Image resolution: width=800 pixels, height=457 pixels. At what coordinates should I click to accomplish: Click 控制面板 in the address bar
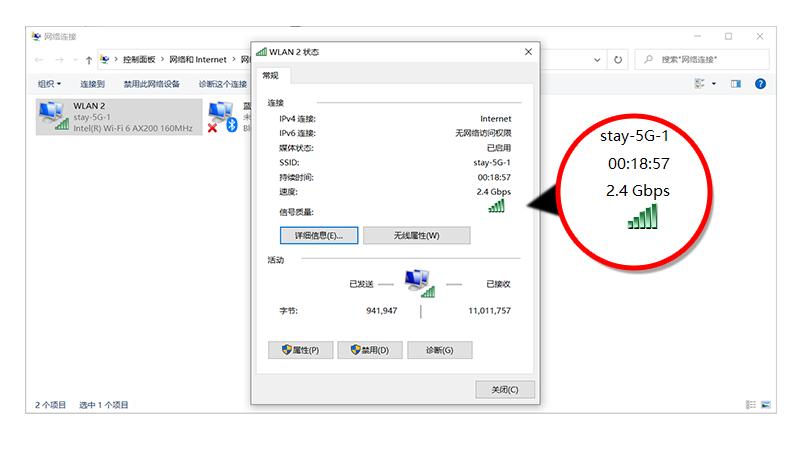pyautogui.click(x=139, y=60)
